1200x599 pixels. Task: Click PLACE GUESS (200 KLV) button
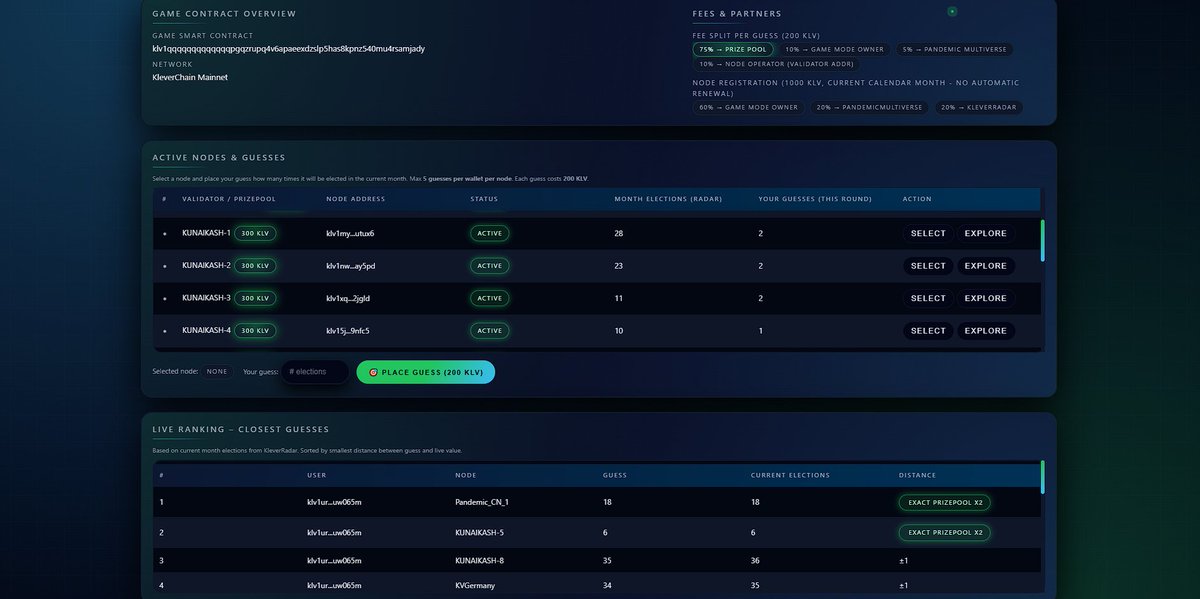pyautogui.click(x=426, y=372)
